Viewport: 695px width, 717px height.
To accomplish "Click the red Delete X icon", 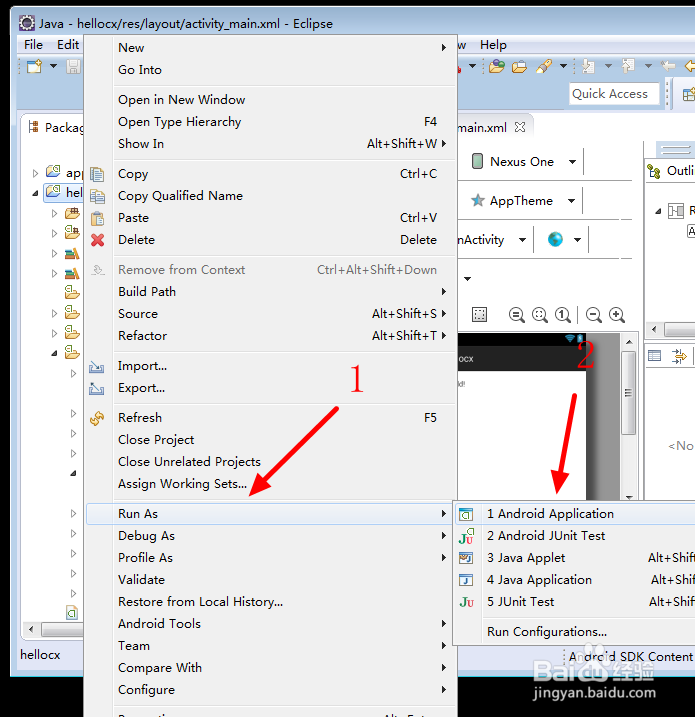I will click(x=97, y=240).
